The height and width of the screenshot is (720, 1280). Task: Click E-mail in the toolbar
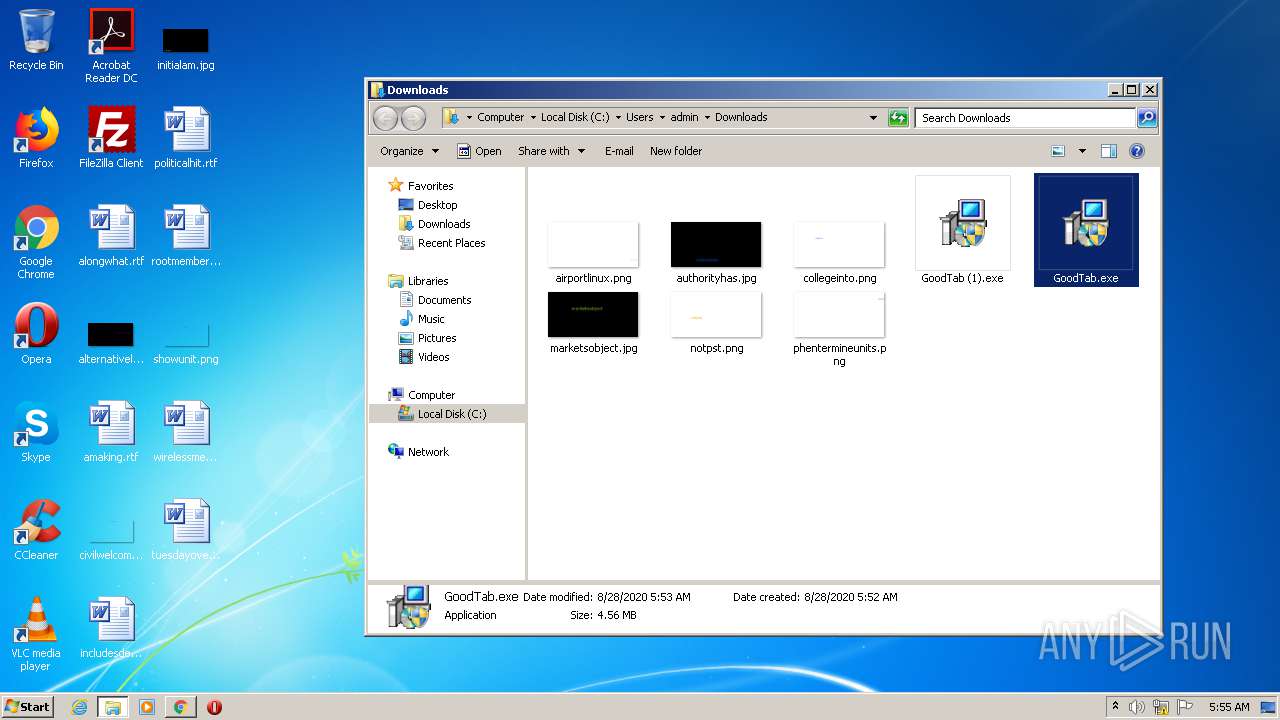[x=619, y=151]
